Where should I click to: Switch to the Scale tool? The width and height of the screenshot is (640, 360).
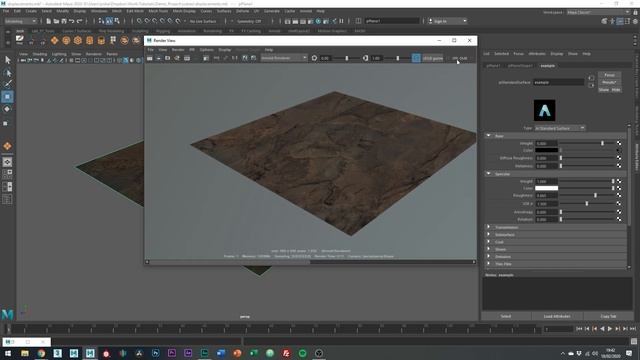pyautogui.click(x=6, y=123)
